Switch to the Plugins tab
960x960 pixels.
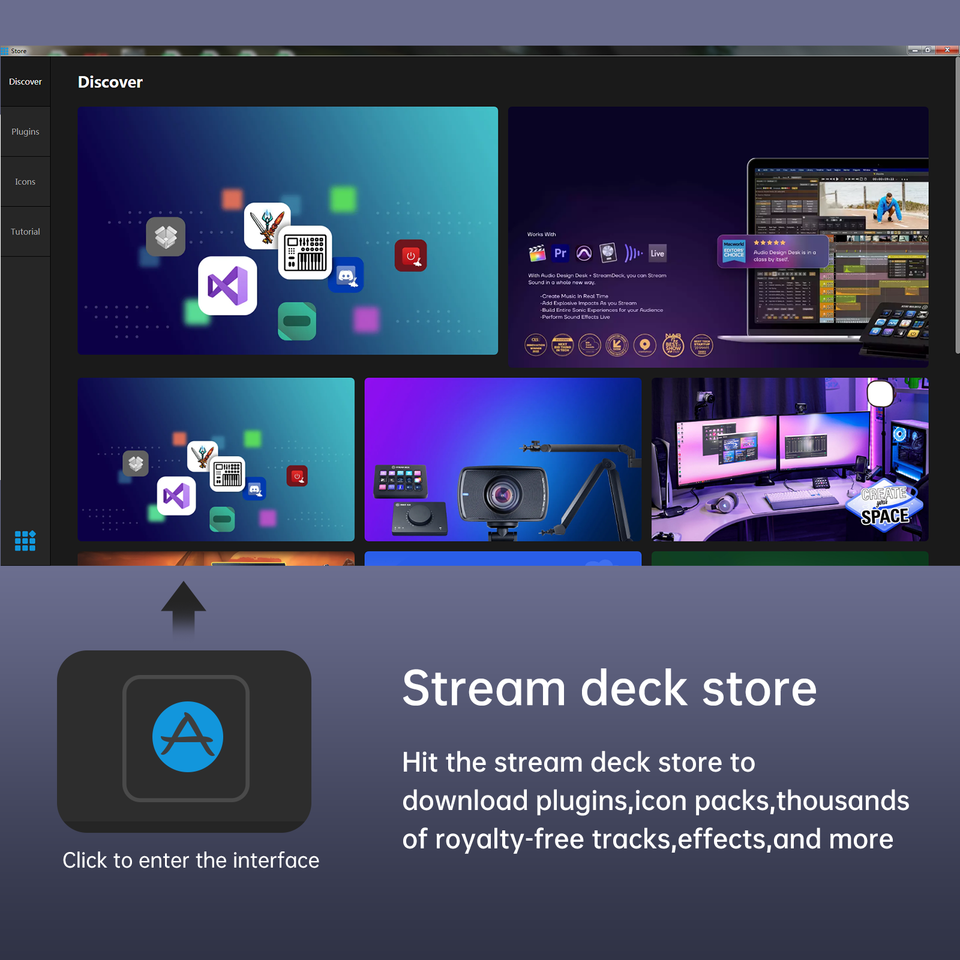(x=25, y=132)
